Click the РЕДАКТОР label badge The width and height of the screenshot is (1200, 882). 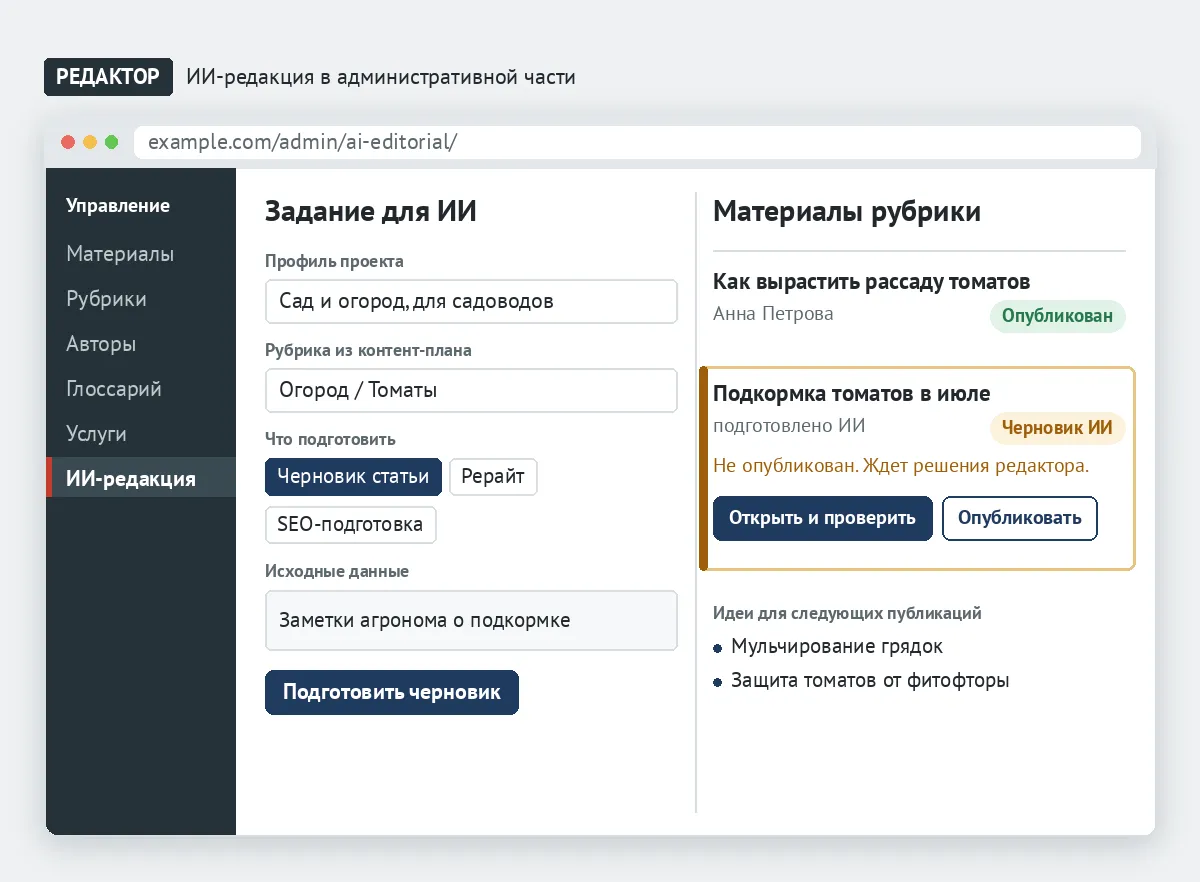(108, 77)
